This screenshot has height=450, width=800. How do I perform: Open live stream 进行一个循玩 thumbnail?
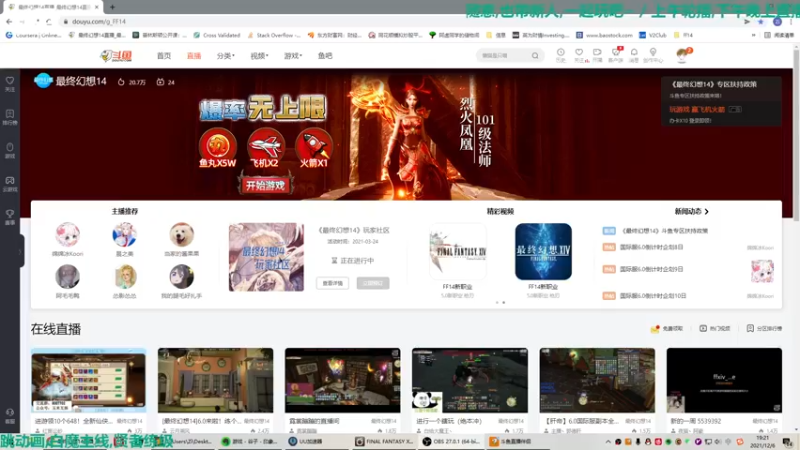pos(470,380)
